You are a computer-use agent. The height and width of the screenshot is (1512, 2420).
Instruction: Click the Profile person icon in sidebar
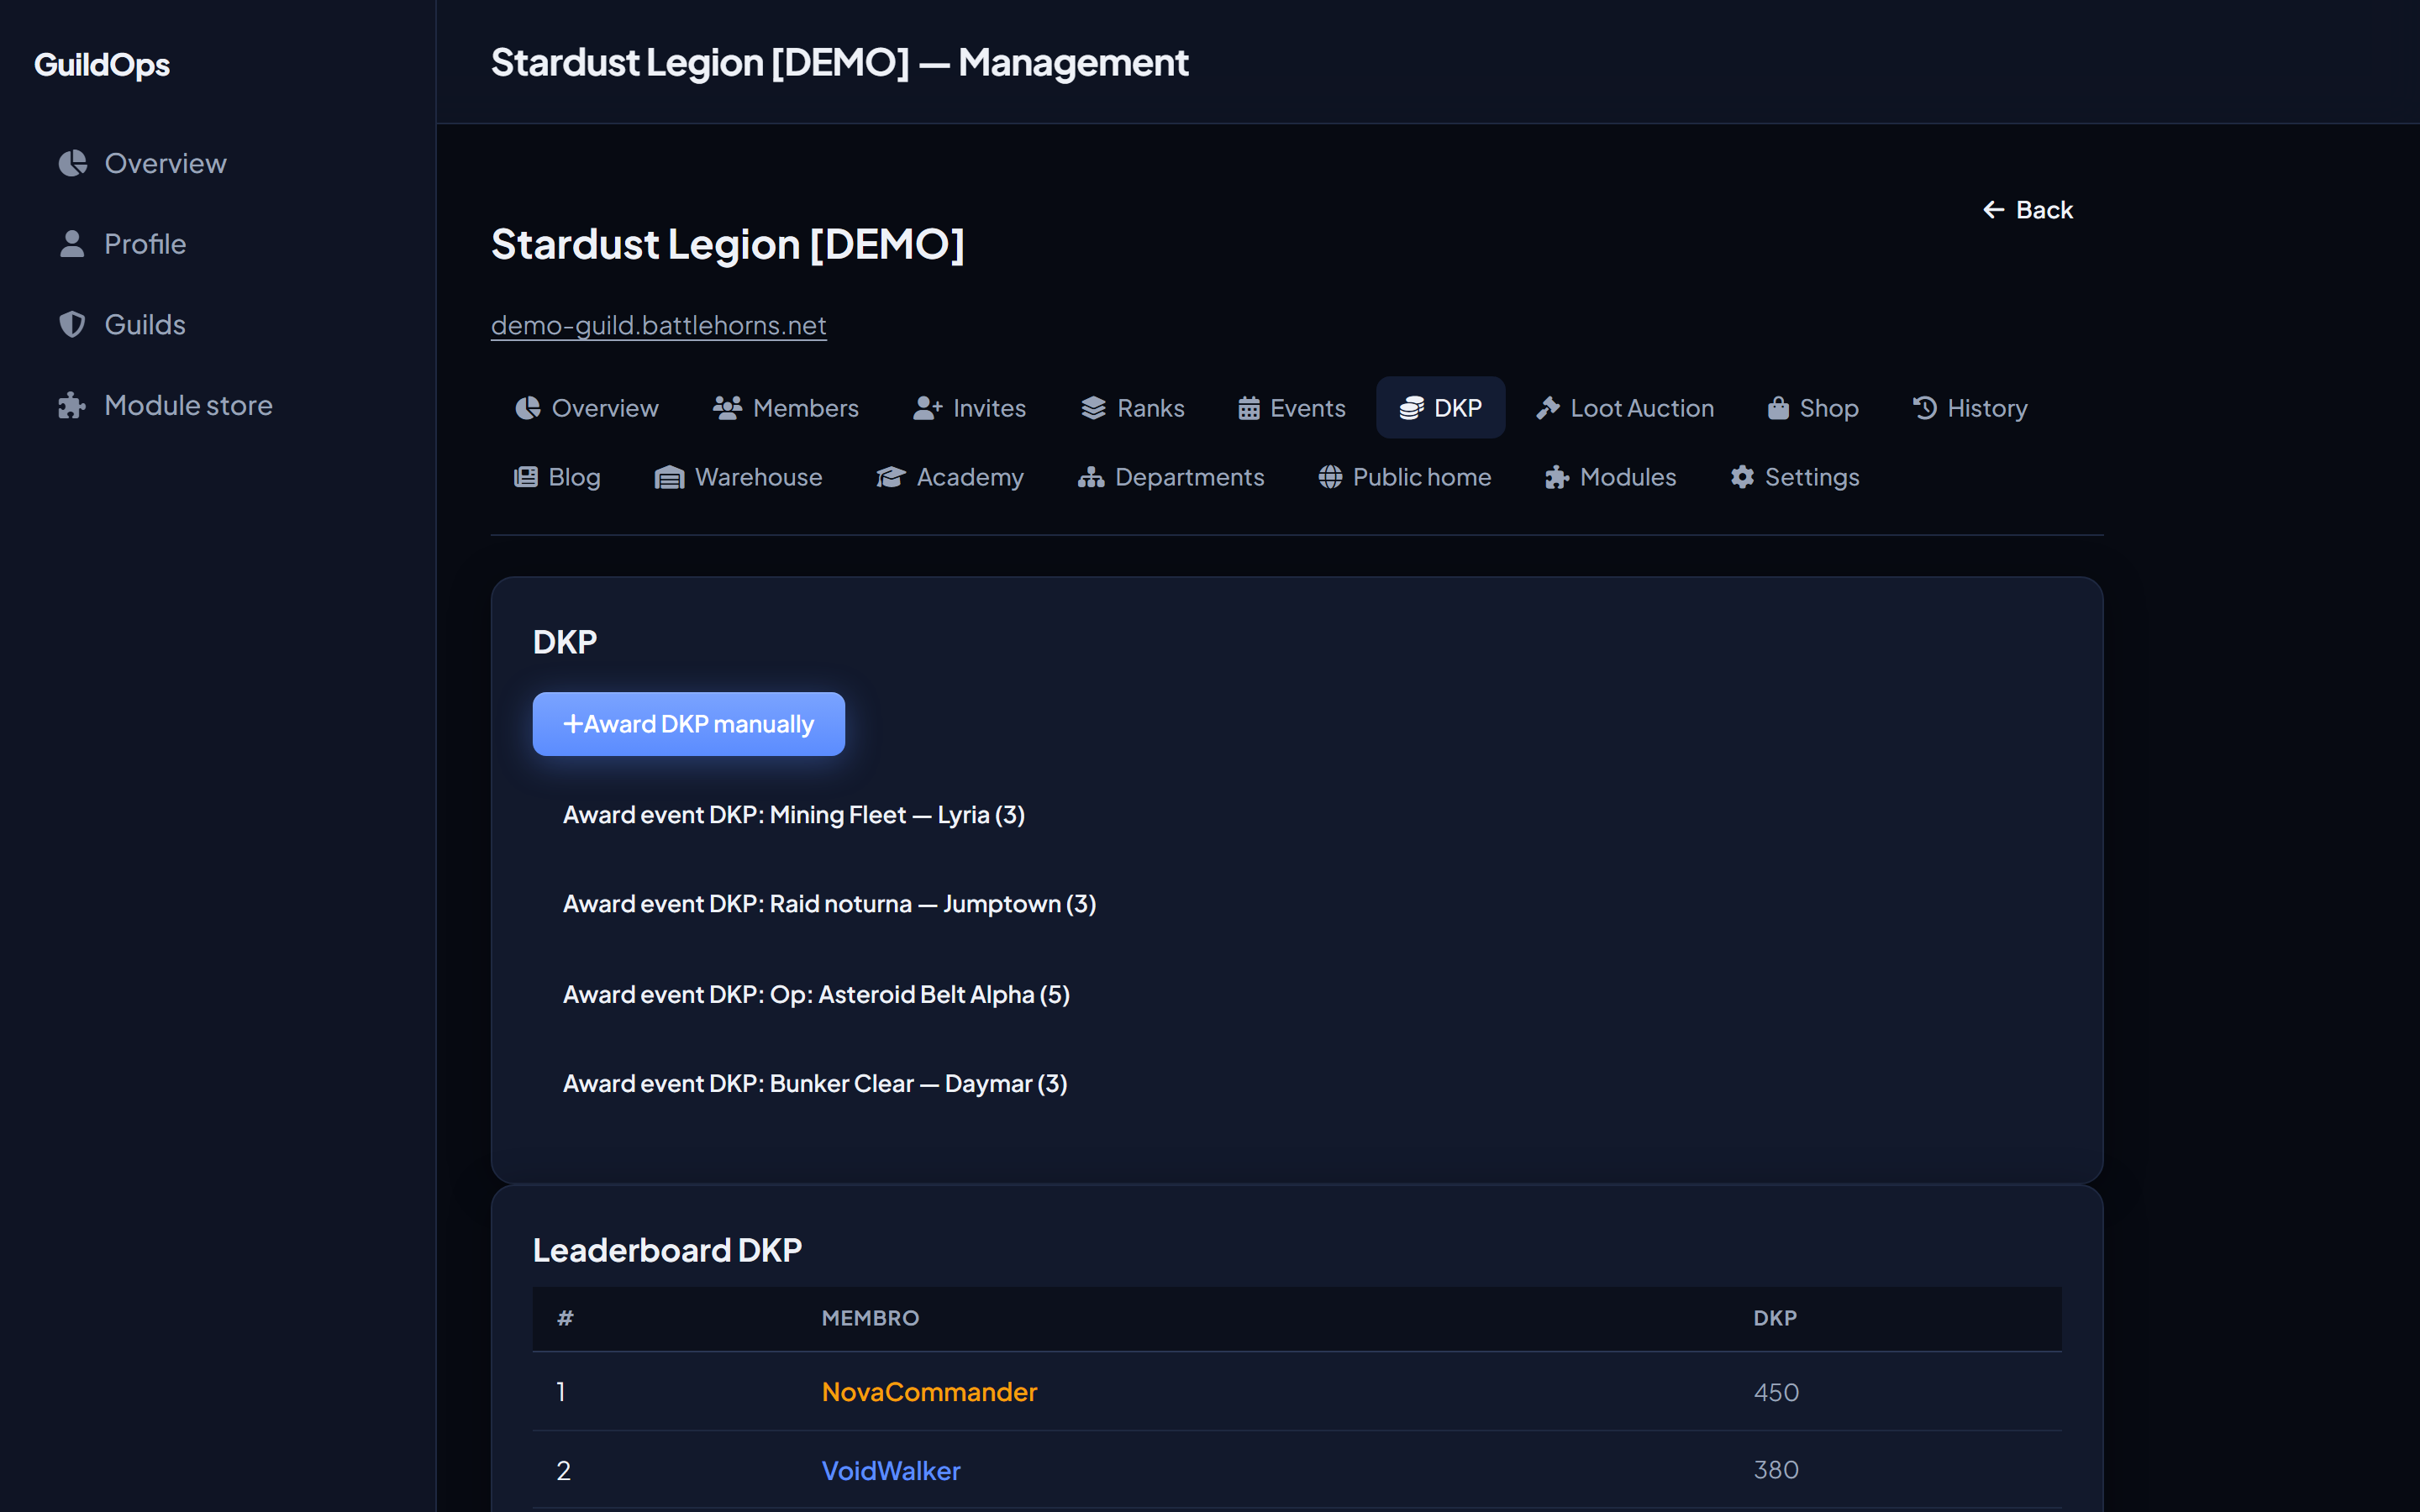[72, 244]
